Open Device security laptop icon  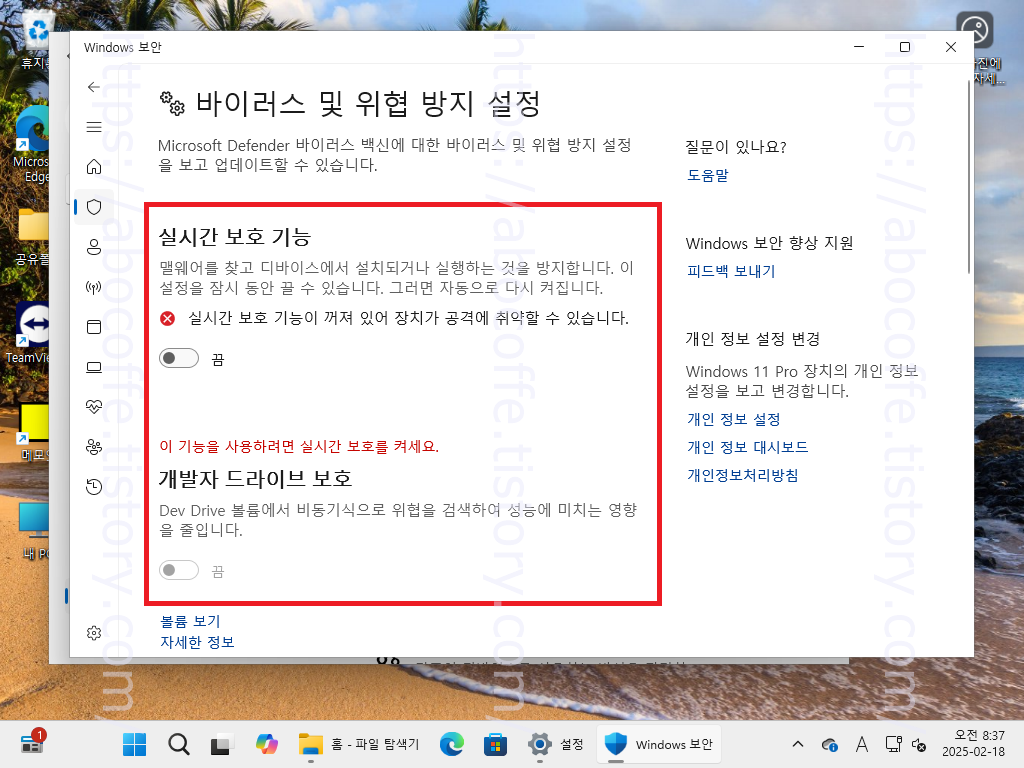[94, 367]
